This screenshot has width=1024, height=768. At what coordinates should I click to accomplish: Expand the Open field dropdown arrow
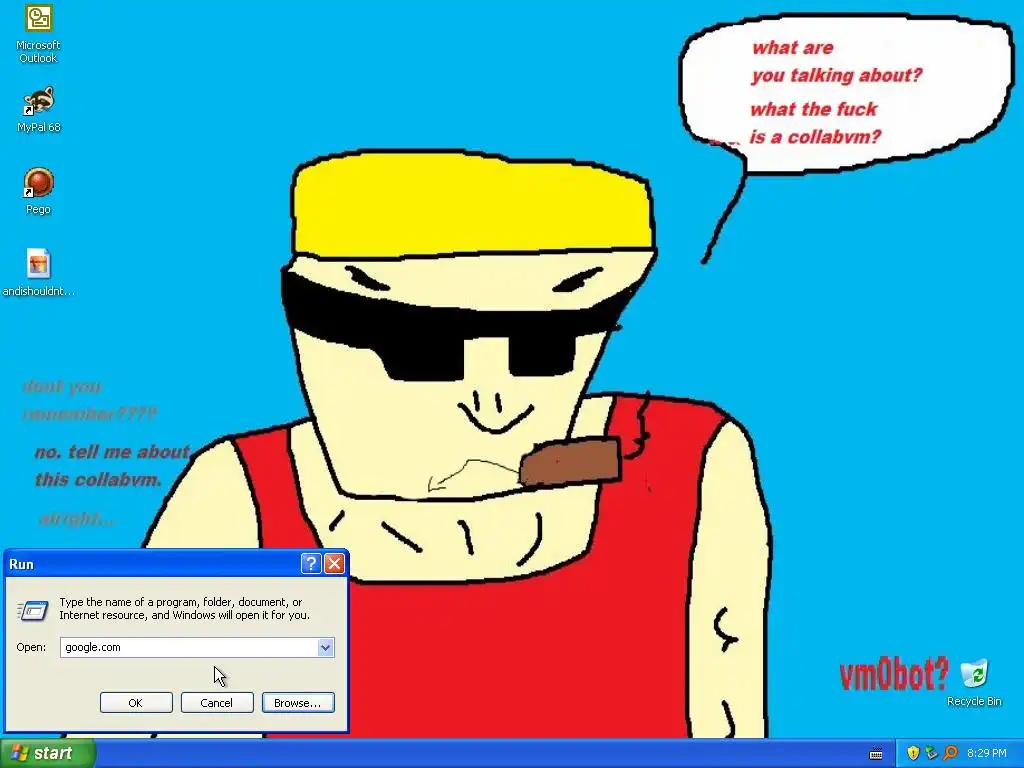pyautogui.click(x=325, y=647)
